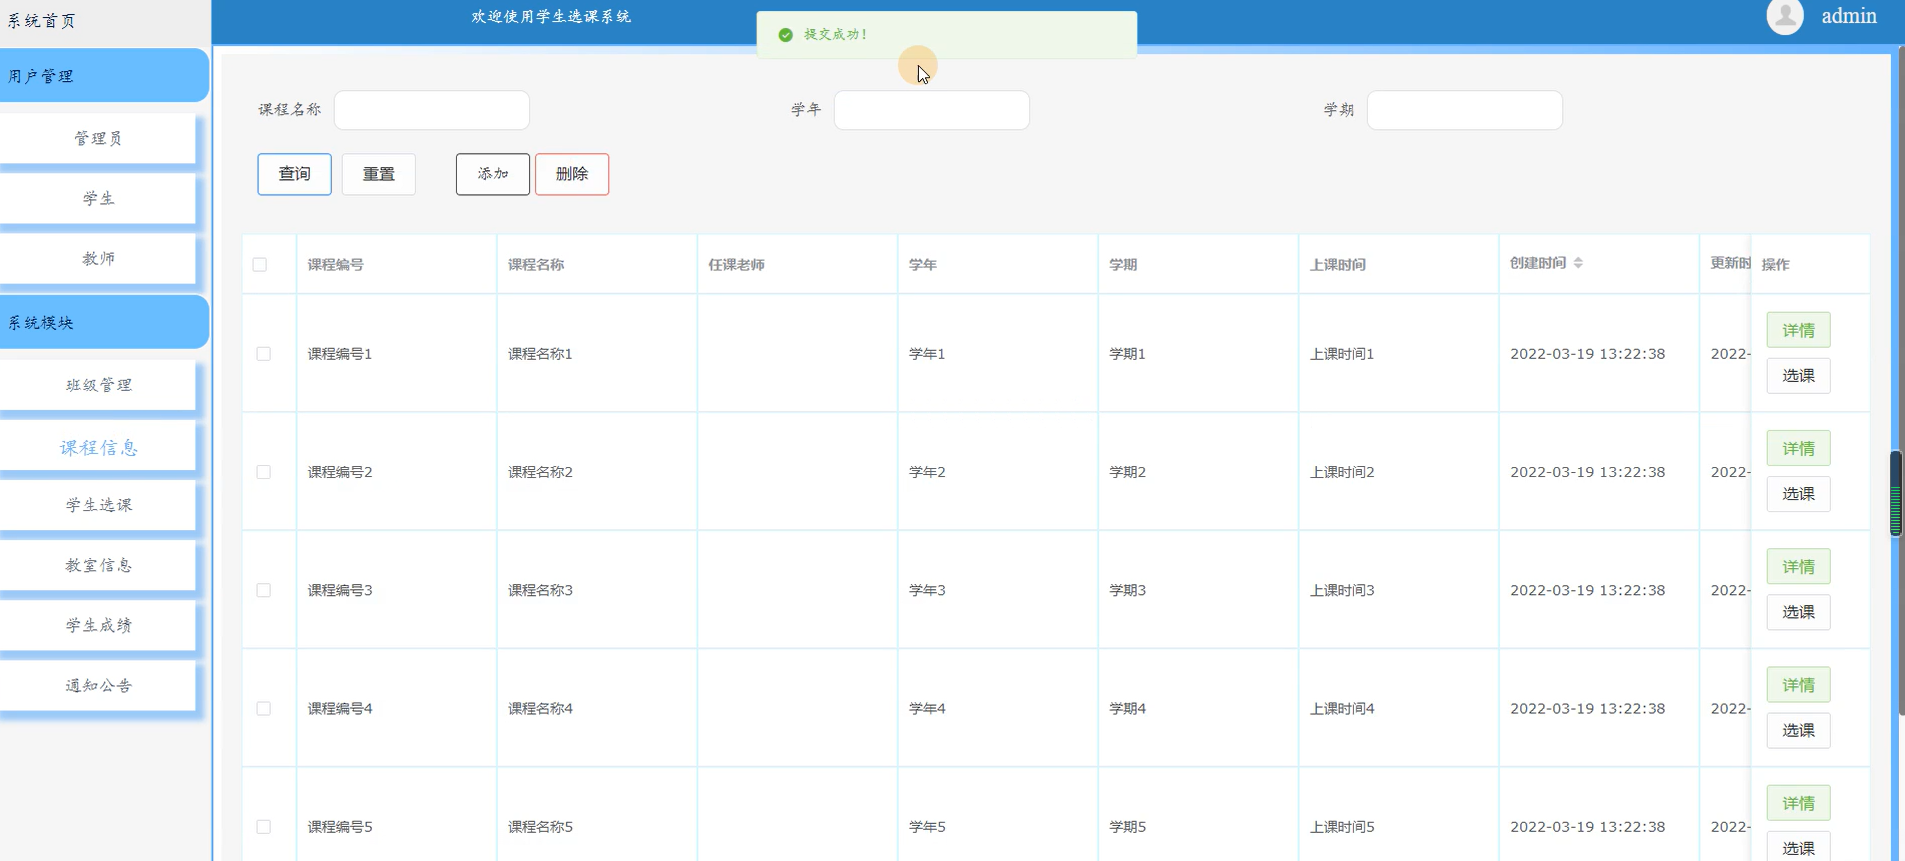1905x861 pixels.
Task: Sort by 创建时间 column arrow icon
Action: [1578, 263]
